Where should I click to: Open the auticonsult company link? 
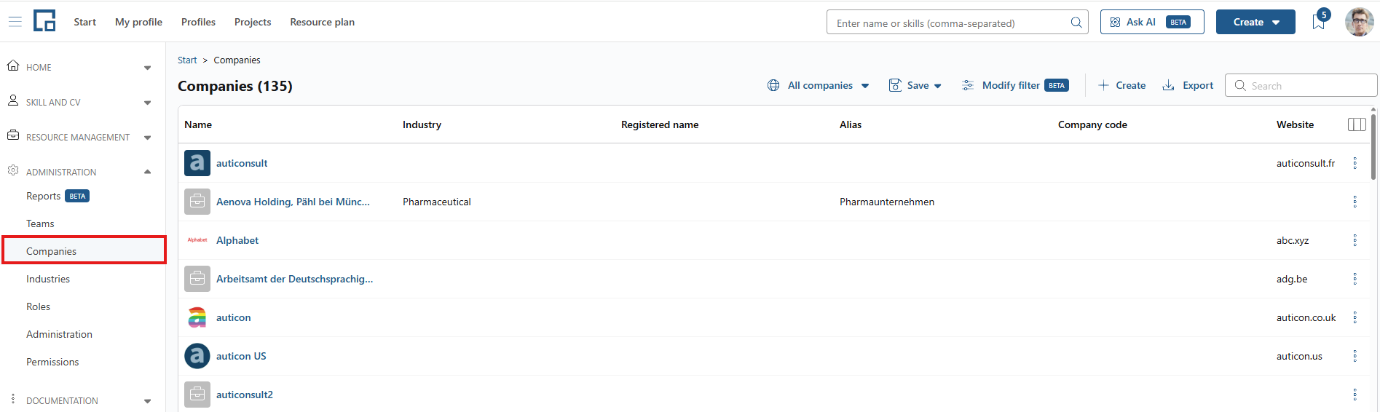(x=242, y=163)
